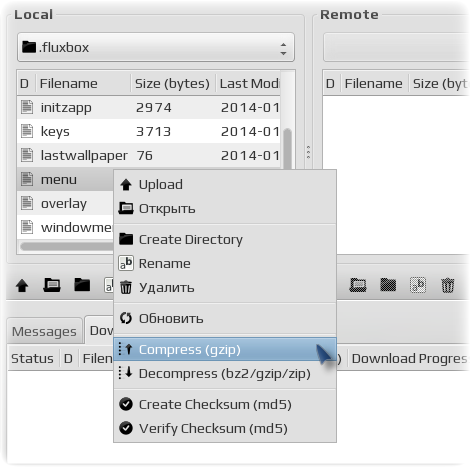Click the local list vertical scrollbar
Screen dimensions: 470x467
click(x=287, y=150)
